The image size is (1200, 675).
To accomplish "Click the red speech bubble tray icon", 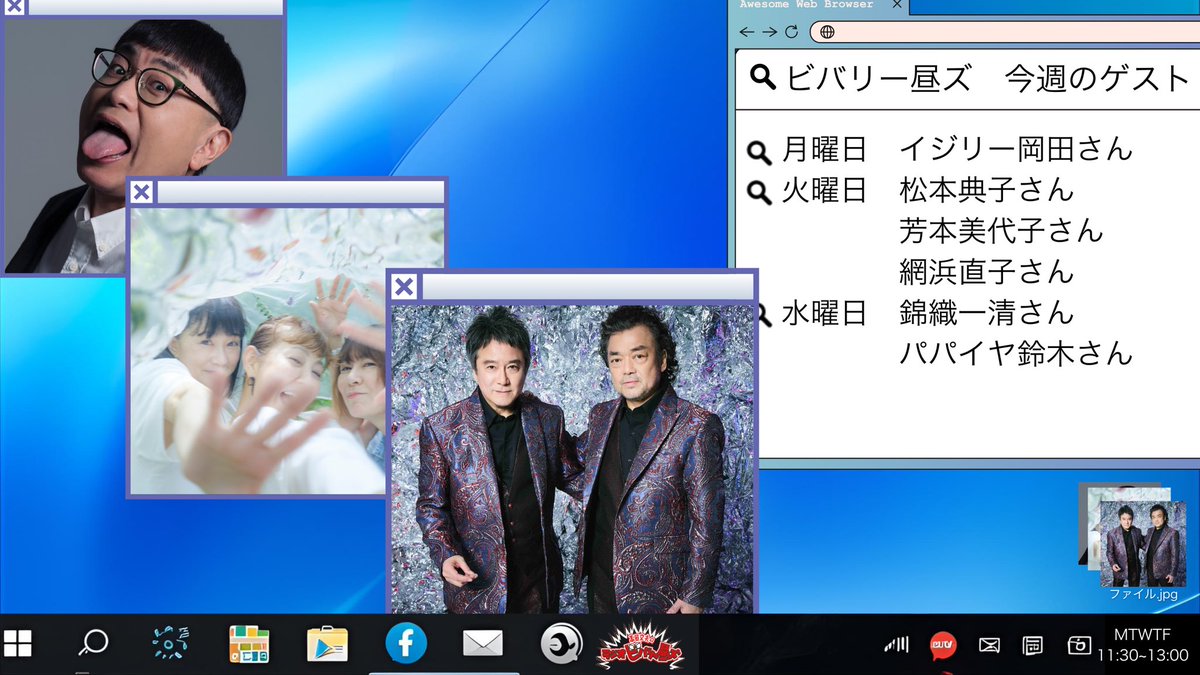I will 942,645.
